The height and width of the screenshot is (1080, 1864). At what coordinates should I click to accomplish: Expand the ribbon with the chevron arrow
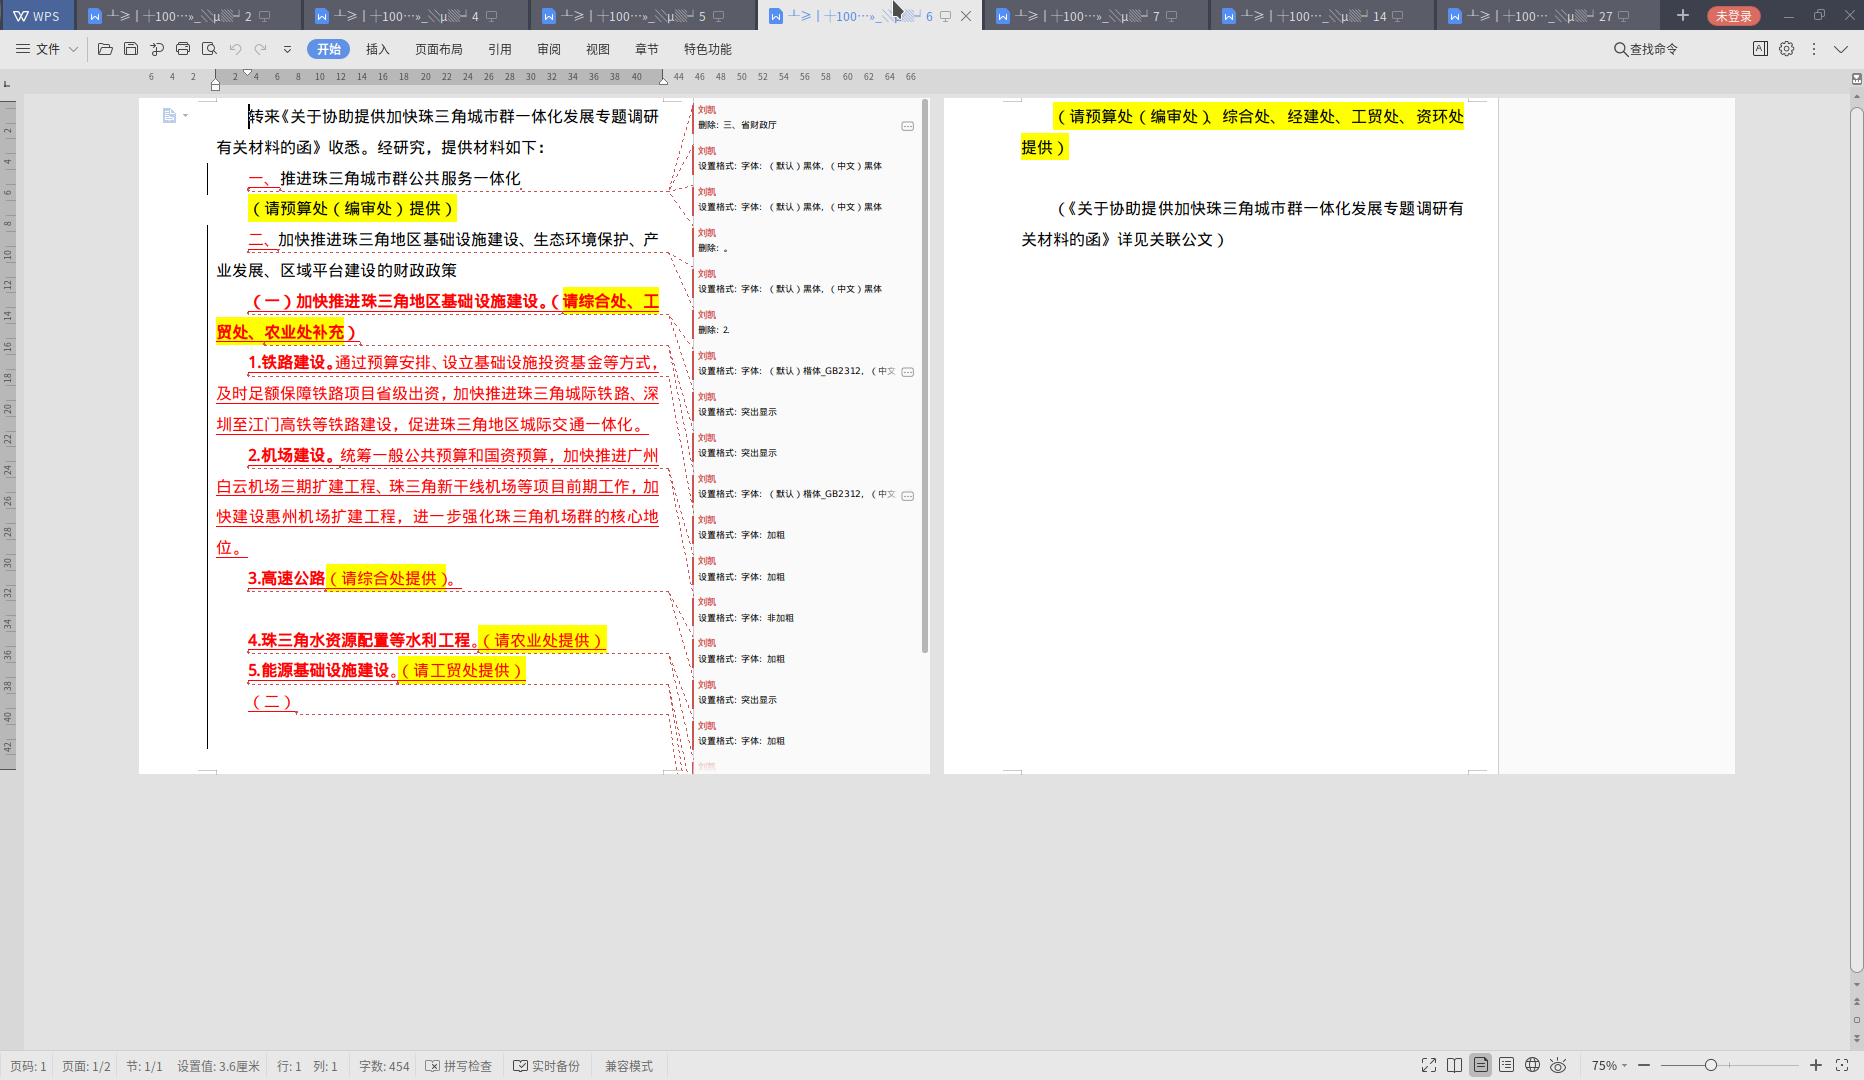tap(1841, 49)
